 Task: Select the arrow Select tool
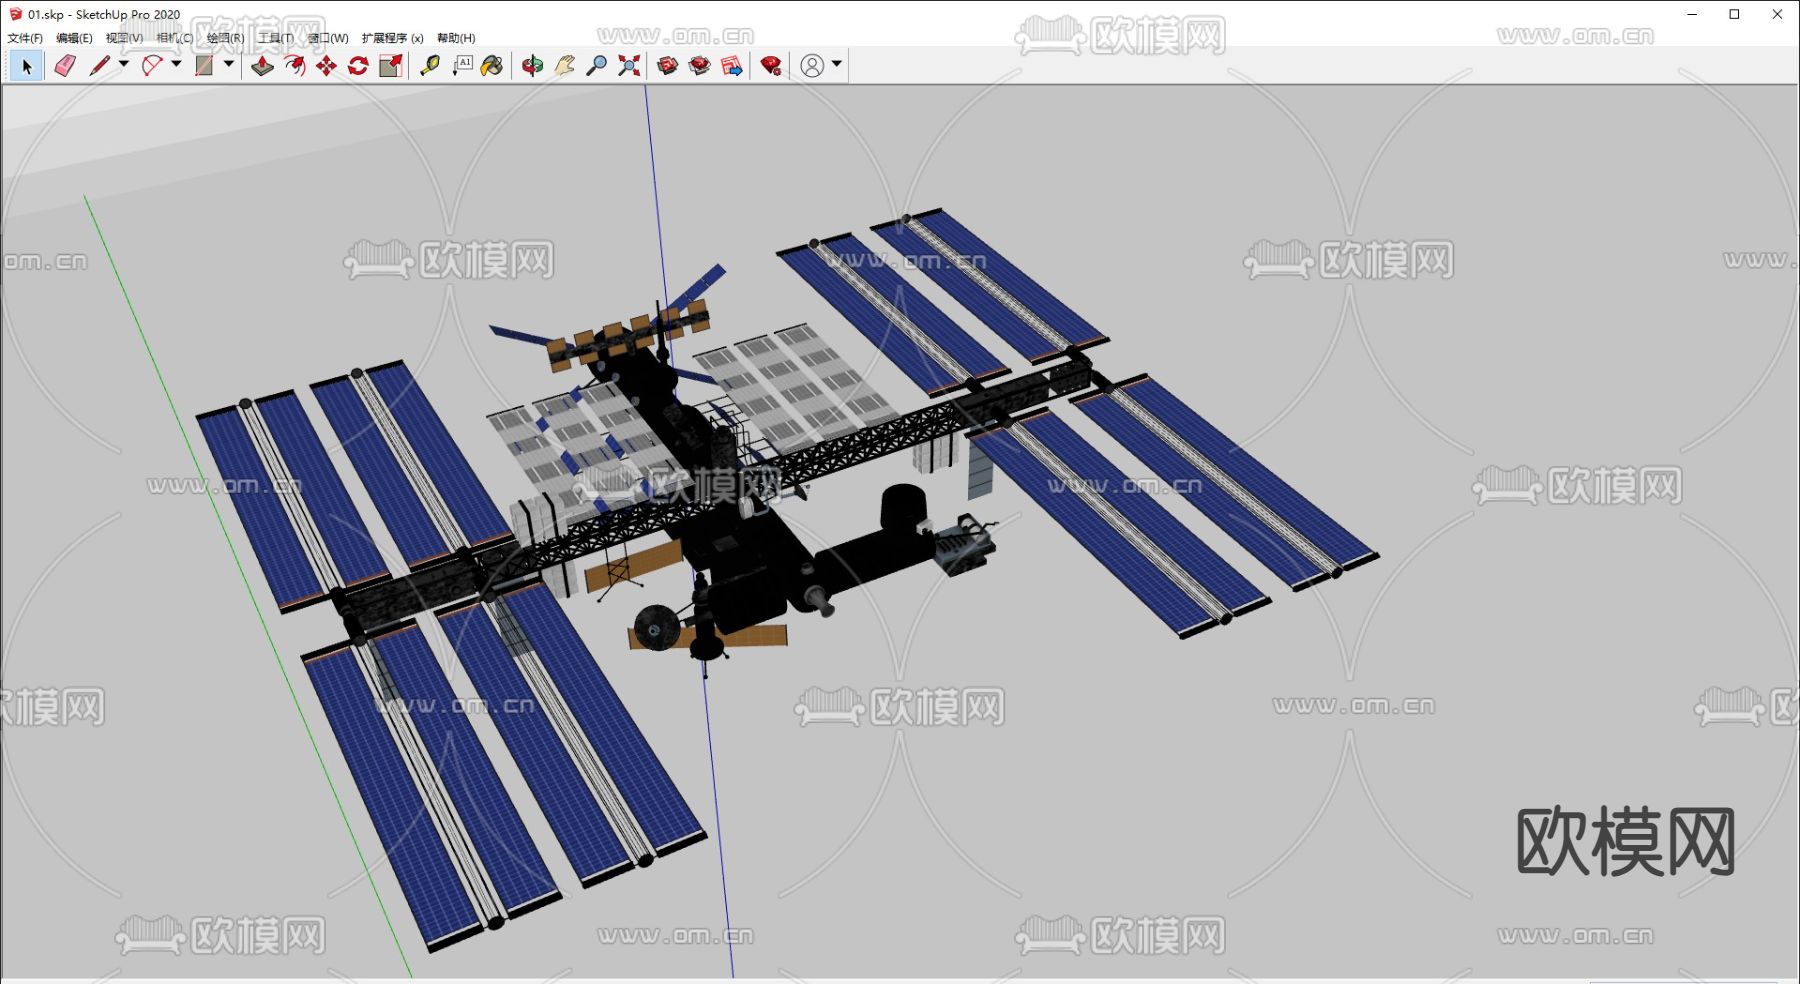(x=27, y=66)
